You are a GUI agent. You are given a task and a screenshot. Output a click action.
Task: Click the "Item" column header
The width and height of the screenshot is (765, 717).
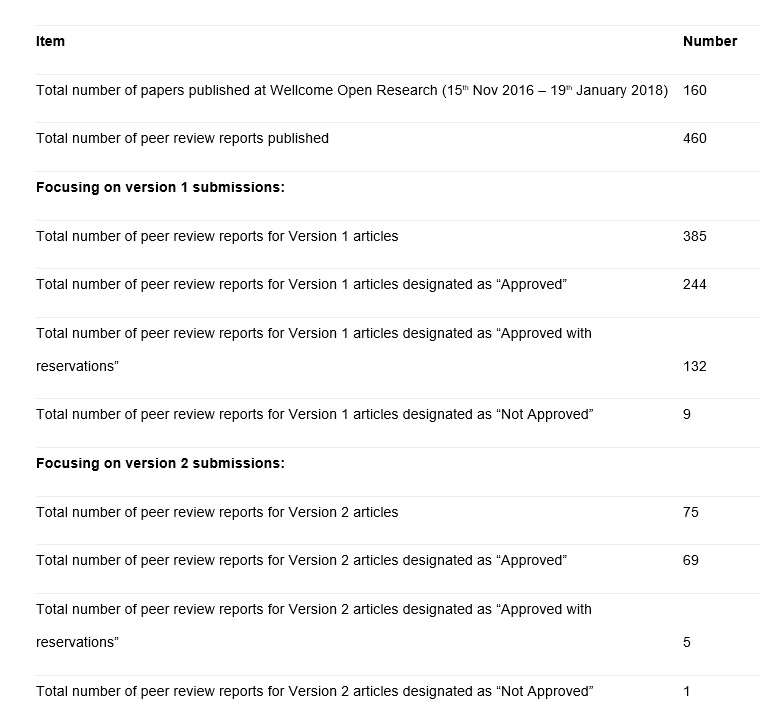click(50, 41)
